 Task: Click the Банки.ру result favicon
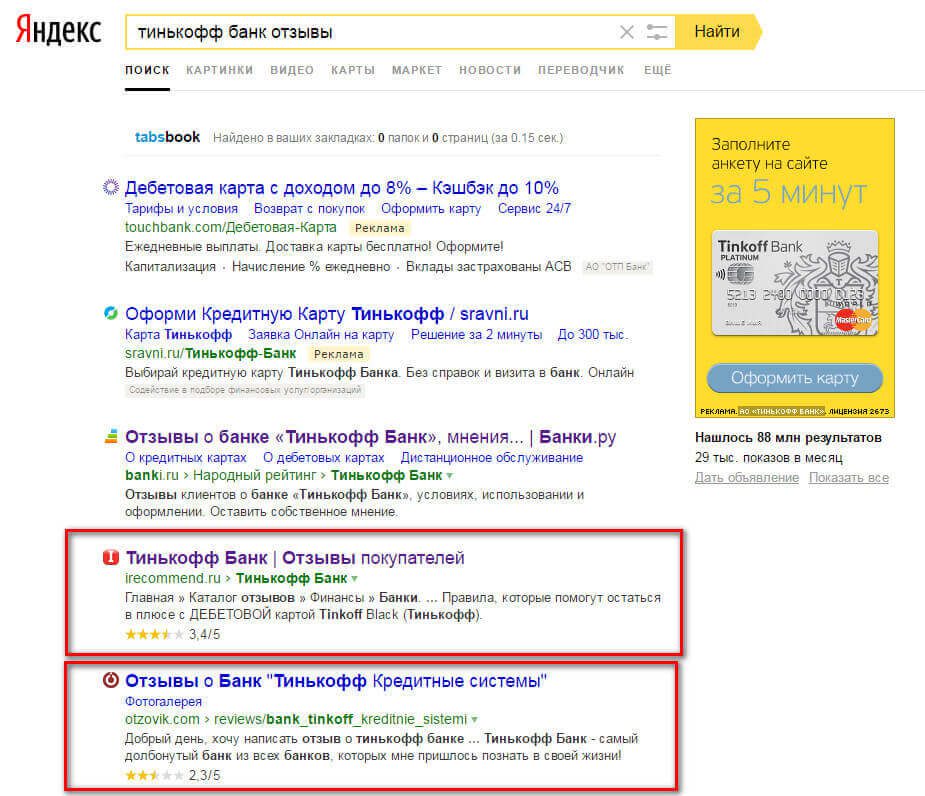[x=110, y=436]
